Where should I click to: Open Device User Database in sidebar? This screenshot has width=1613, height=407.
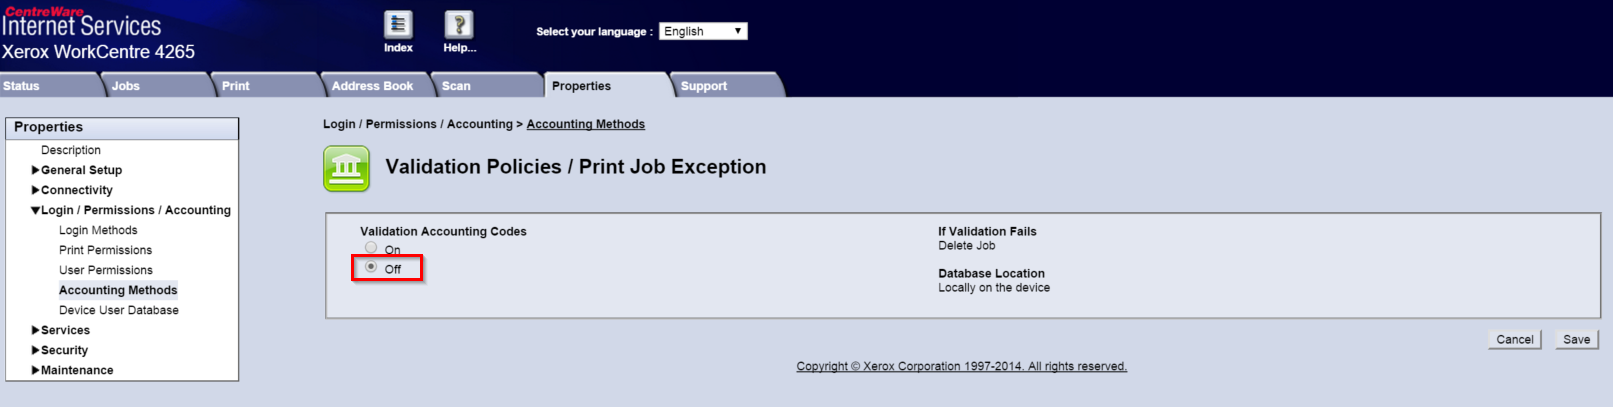(119, 310)
